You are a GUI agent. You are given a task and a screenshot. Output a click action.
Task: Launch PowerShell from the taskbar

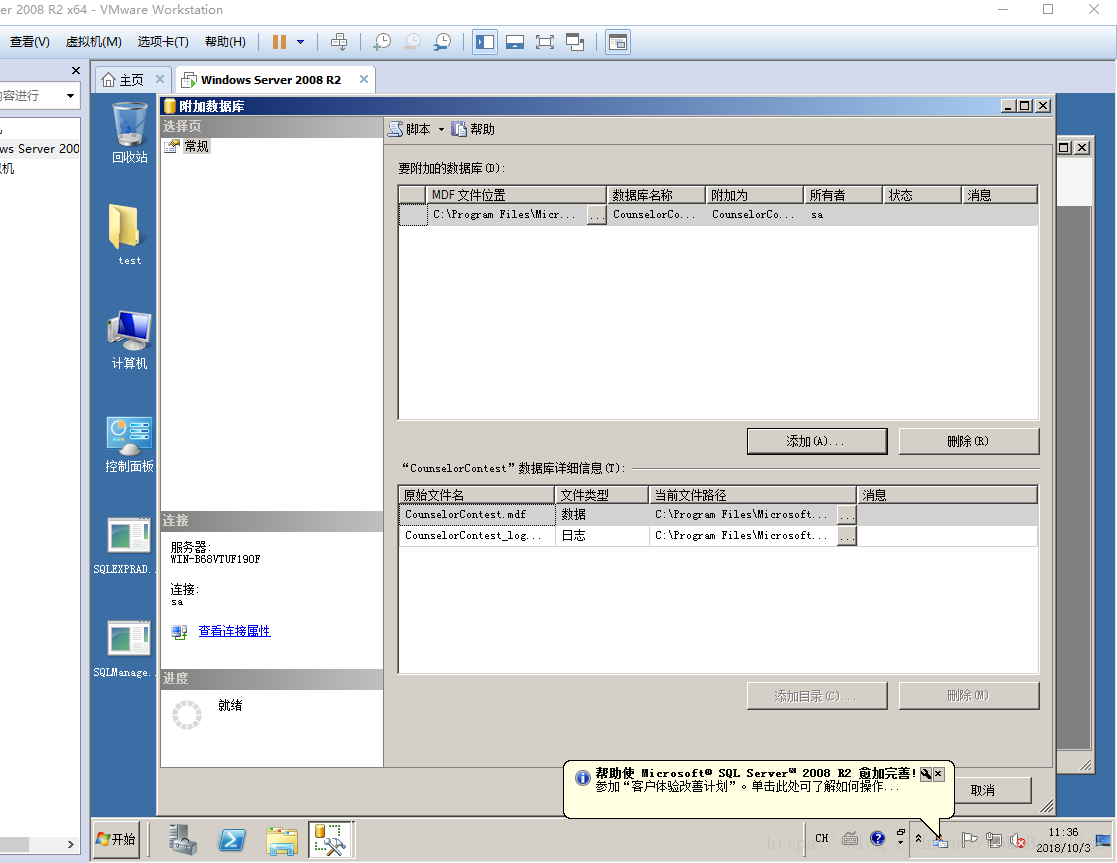[x=232, y=839]
